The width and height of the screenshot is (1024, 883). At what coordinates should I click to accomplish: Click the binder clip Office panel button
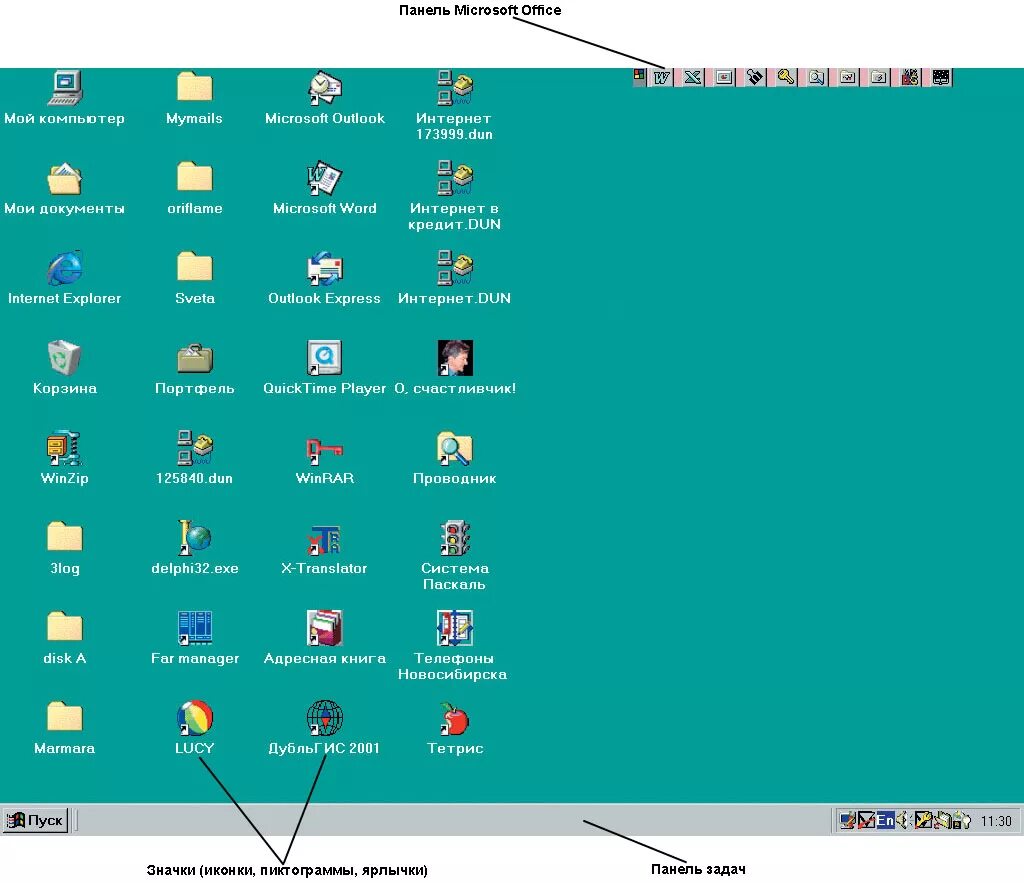click(755, 78)
